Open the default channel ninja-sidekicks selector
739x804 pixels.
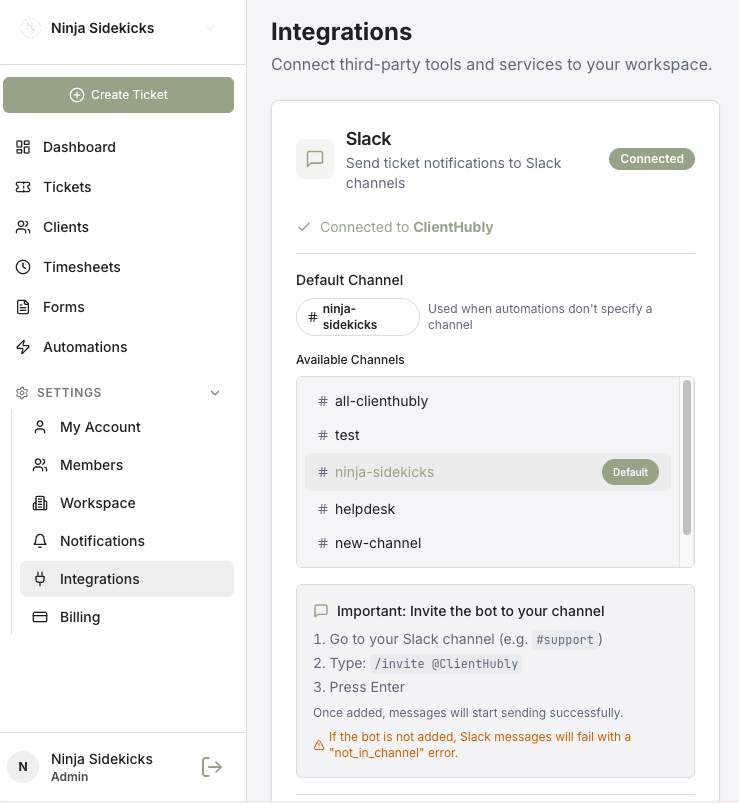click(x=358, y=317)
